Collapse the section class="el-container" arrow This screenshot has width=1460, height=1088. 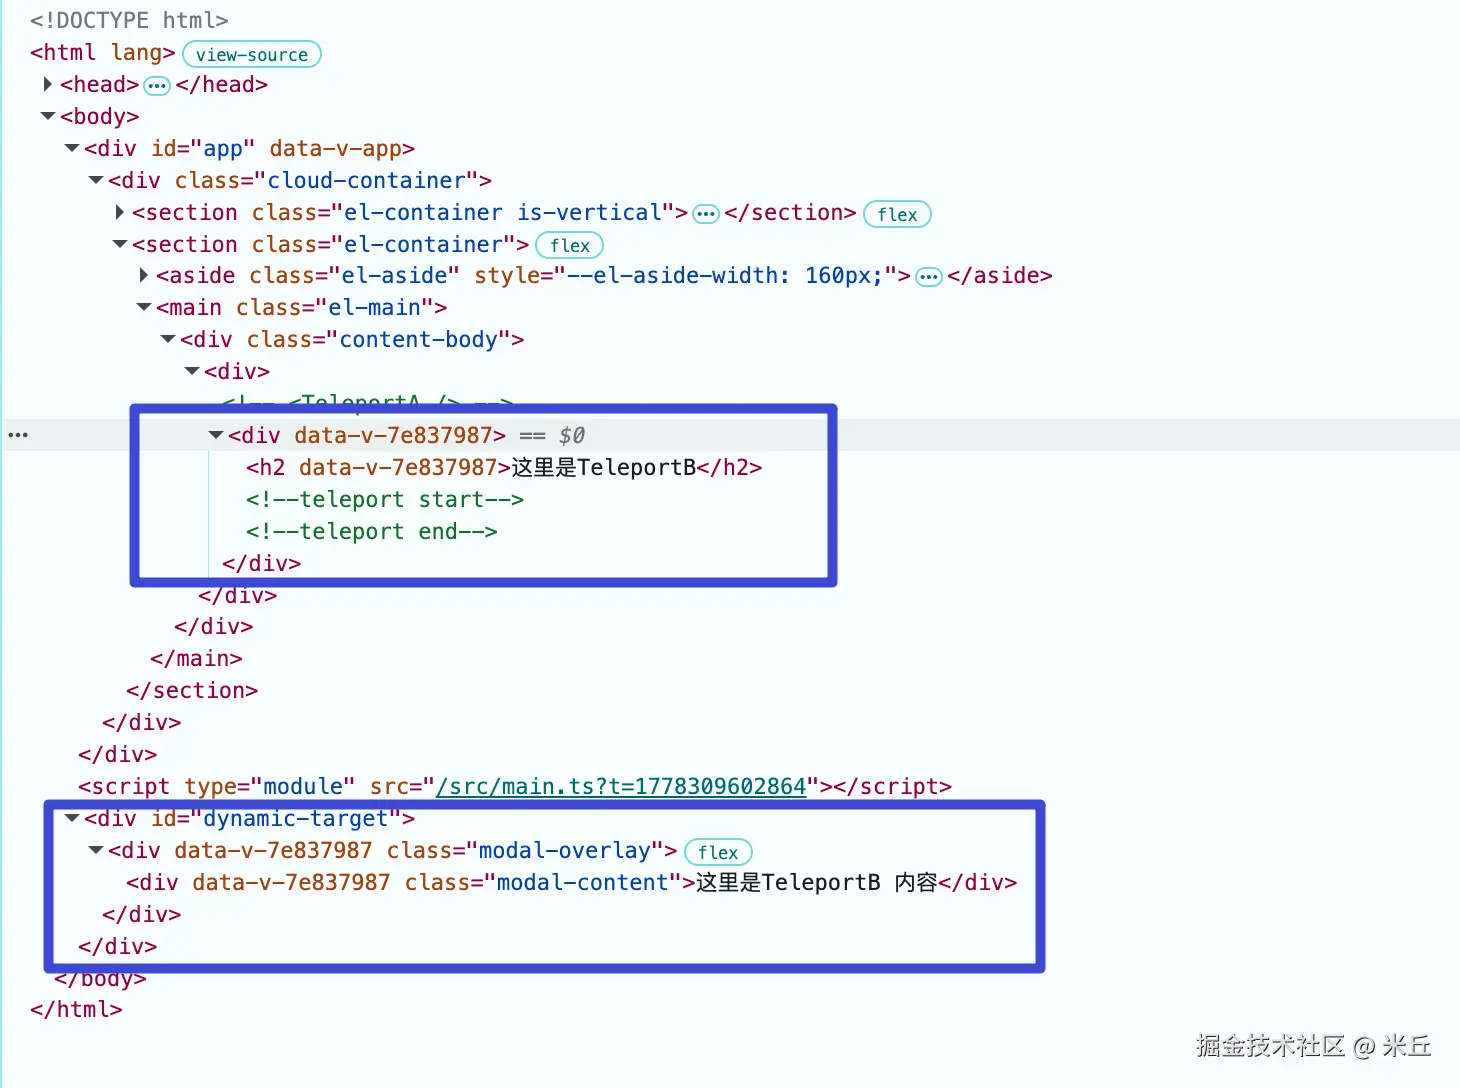[120, 244]
